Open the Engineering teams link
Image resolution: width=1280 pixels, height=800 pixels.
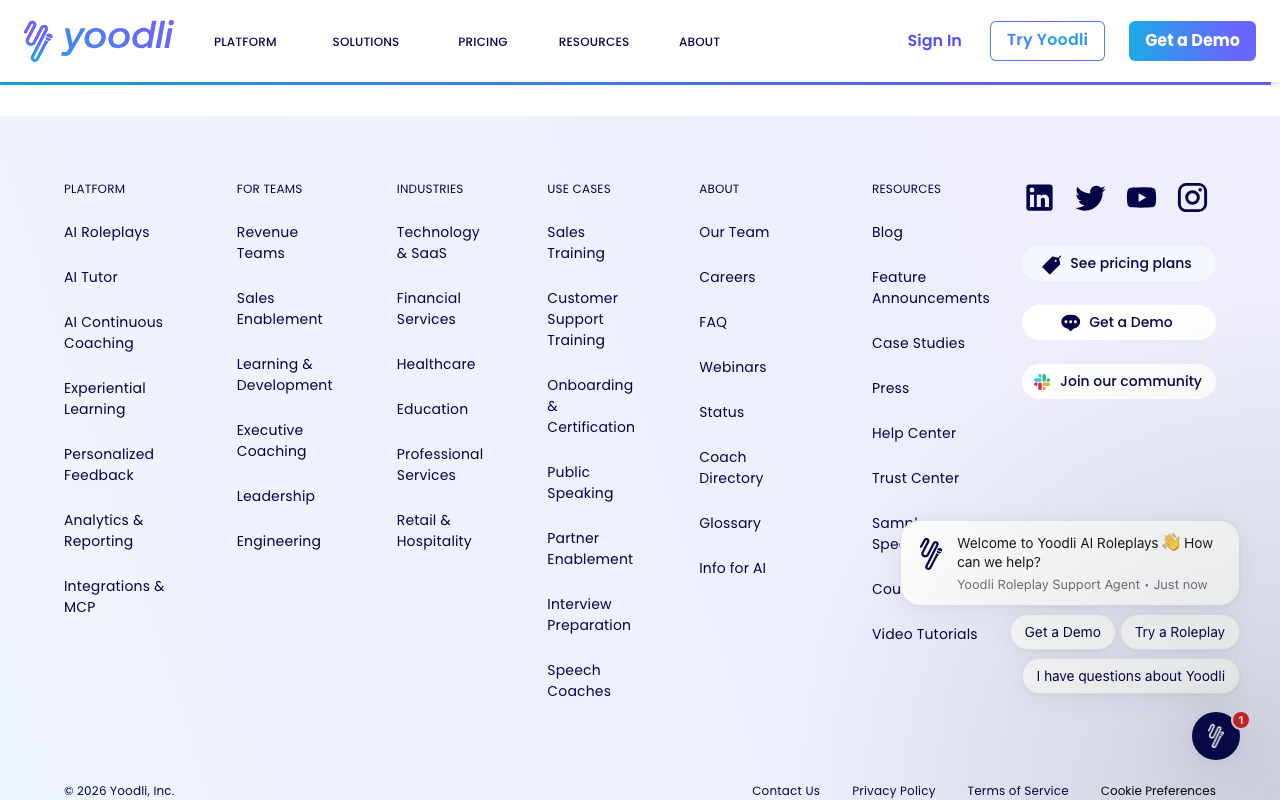[x=279, y=541]
